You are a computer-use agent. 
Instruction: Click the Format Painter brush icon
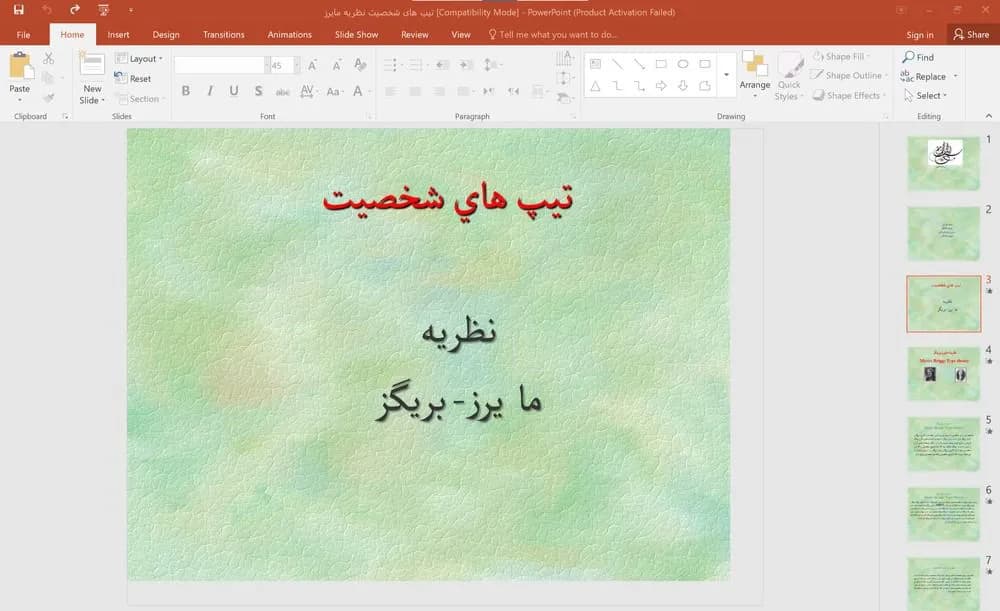pos(48,98)
